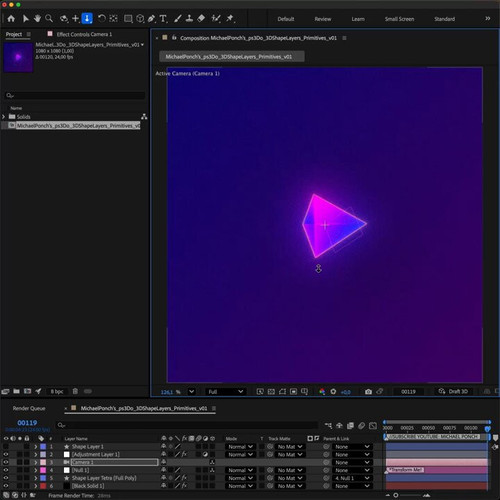500x500 pixels.
Task: Select the Pan Behind anchor point tool
Action: click(x=113, y=19)
